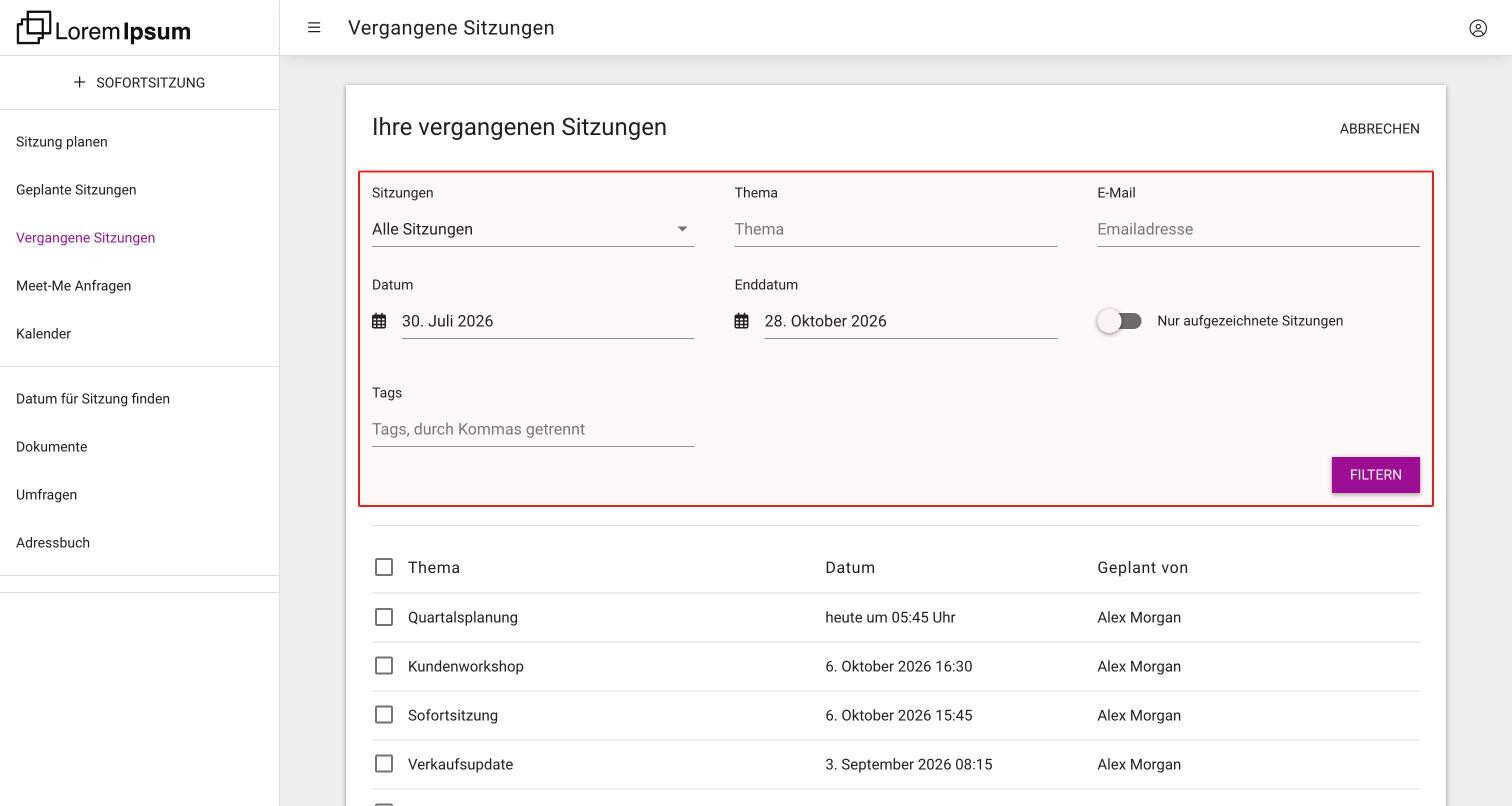The image size is (1512, 806).
Task: Click the 'Thema' column header
Action: tap(434, 568)
